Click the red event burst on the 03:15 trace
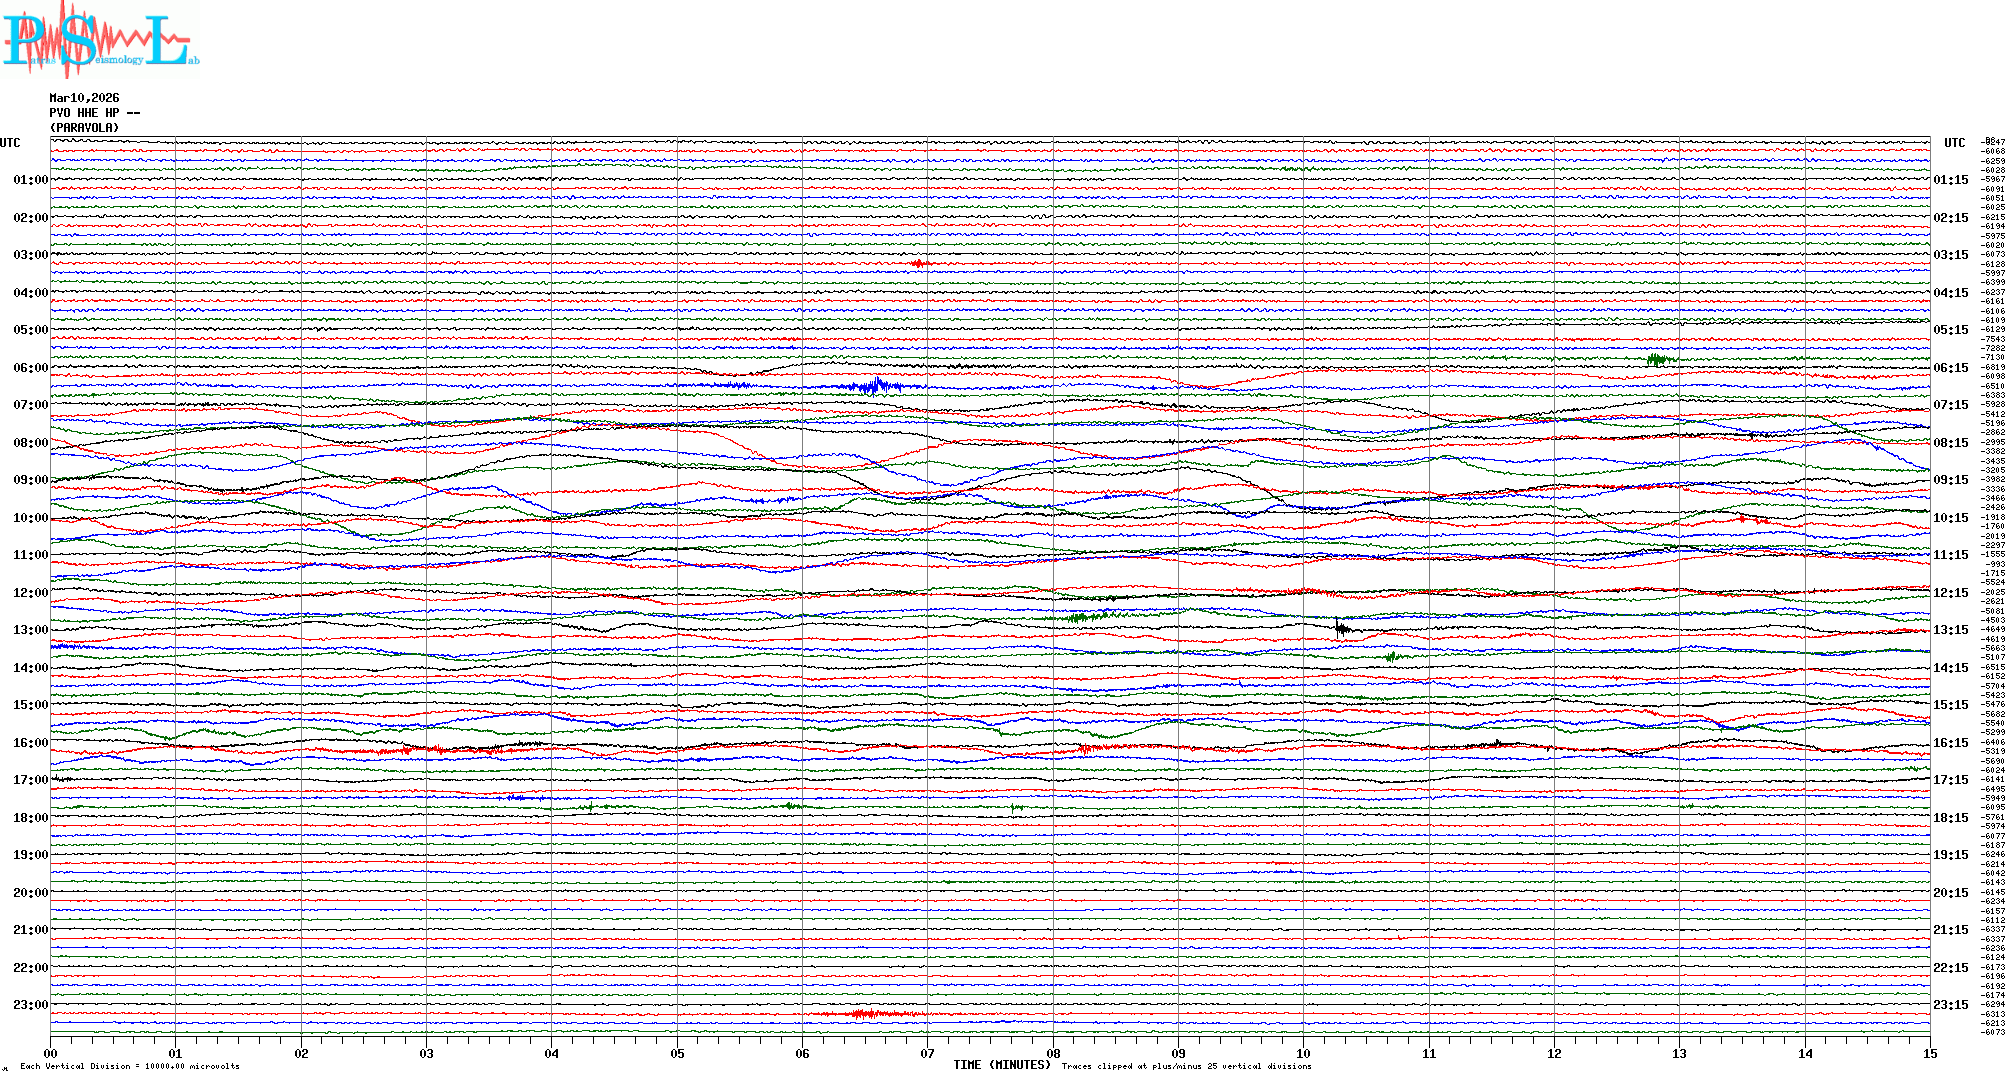The height and width of the screenshot is (1080, 2010). (x=920, y=263)
